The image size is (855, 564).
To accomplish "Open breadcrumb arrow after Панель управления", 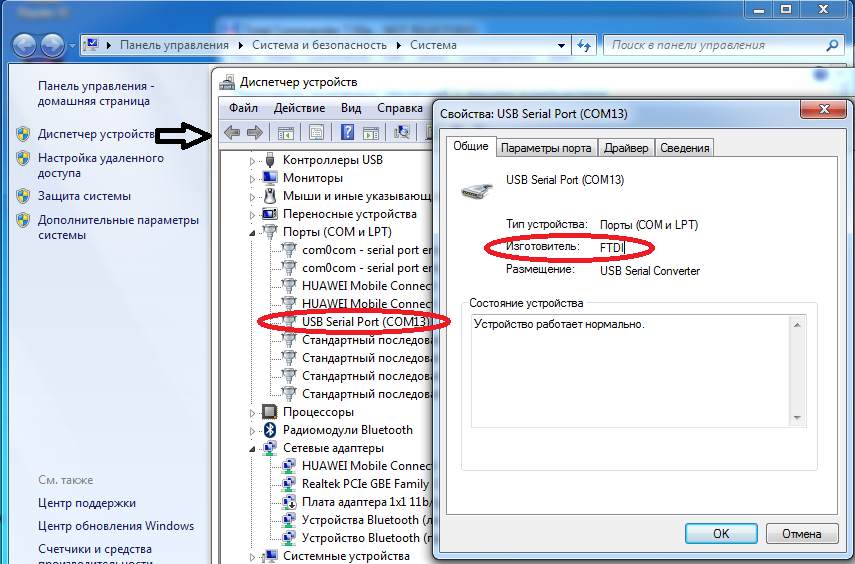I will coord(240,45).
